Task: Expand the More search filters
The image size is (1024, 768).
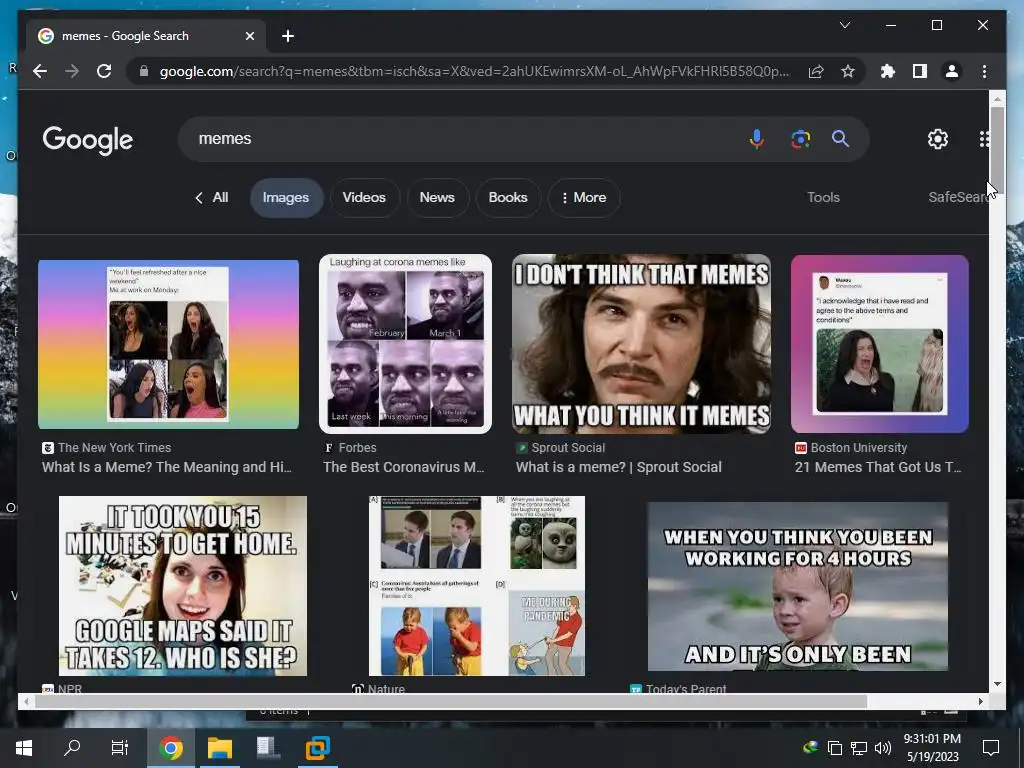Action: [x=584, y=197]
